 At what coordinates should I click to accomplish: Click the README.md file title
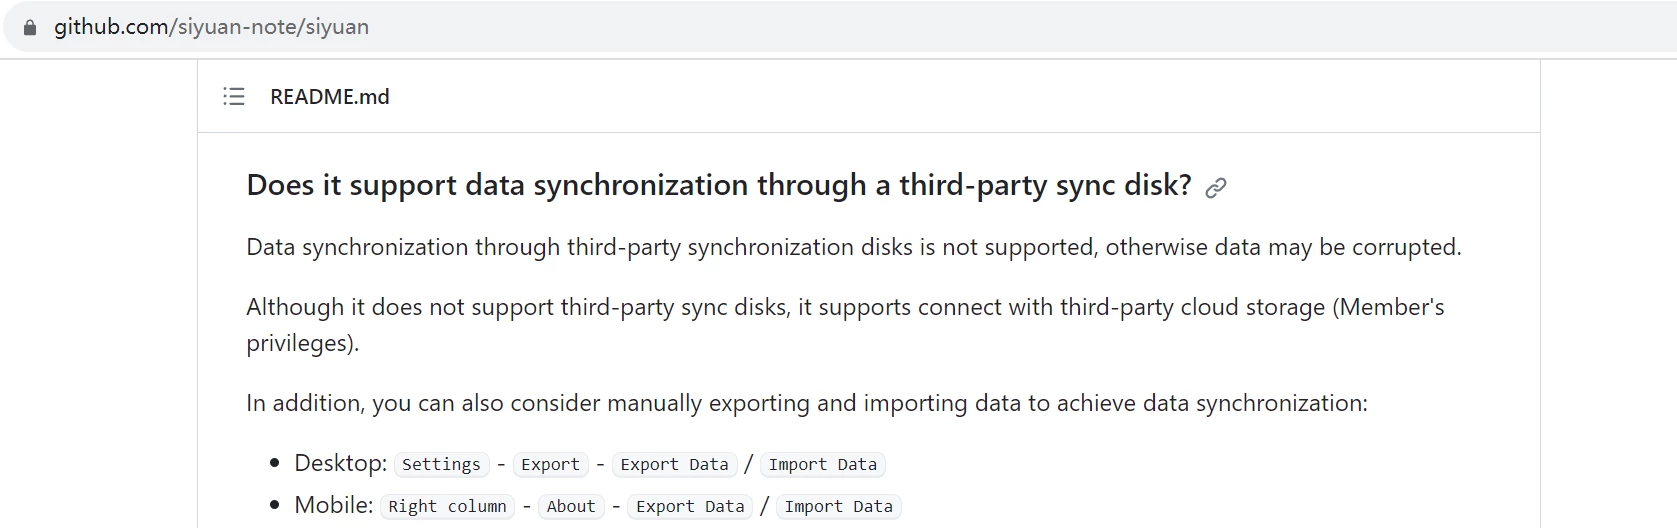coord(330,97)
